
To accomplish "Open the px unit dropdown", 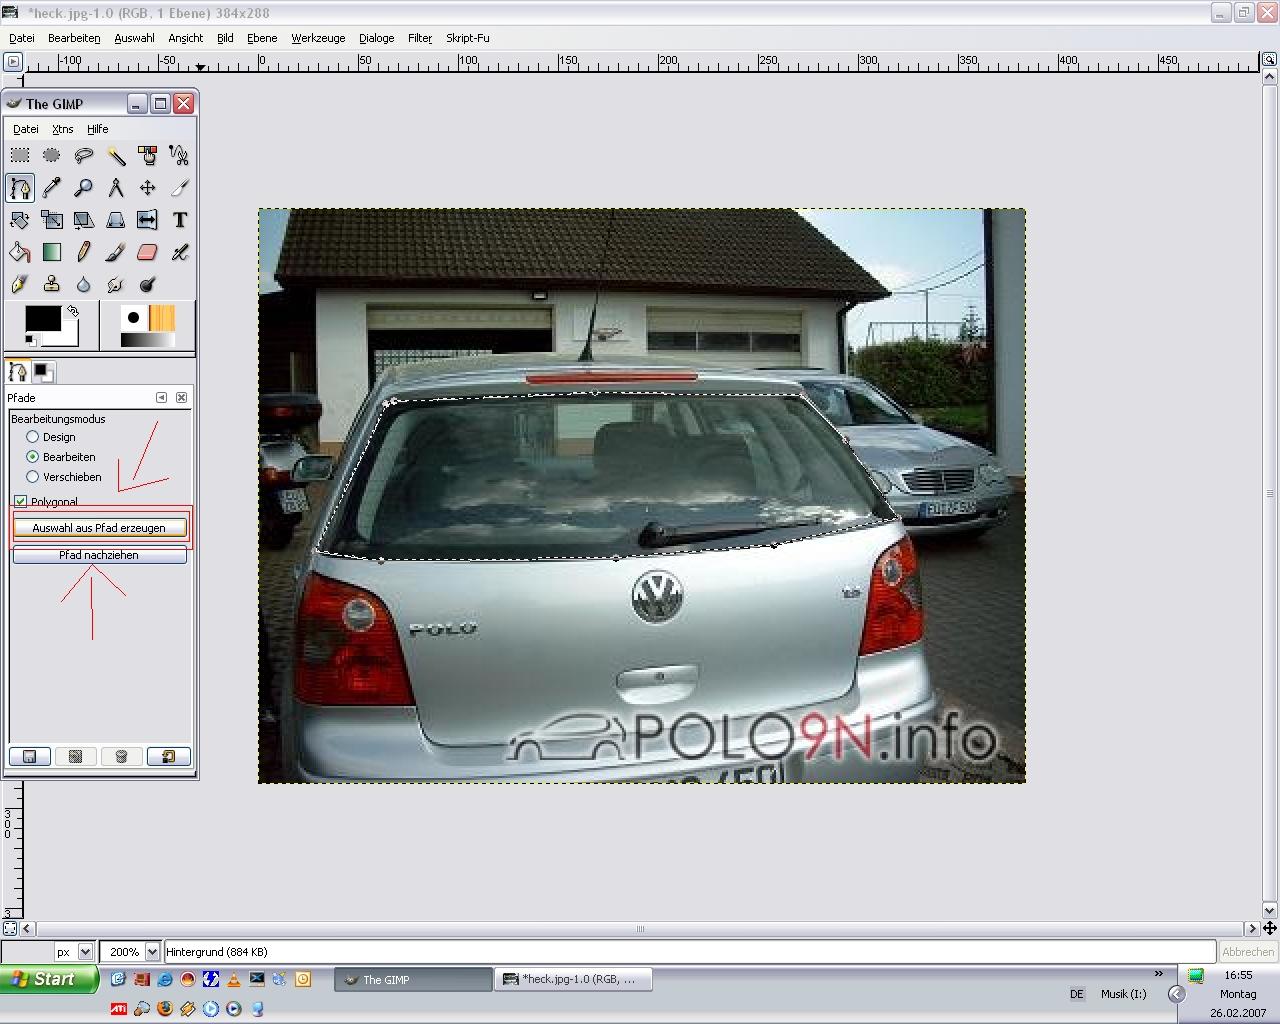I will click(85, 952).
